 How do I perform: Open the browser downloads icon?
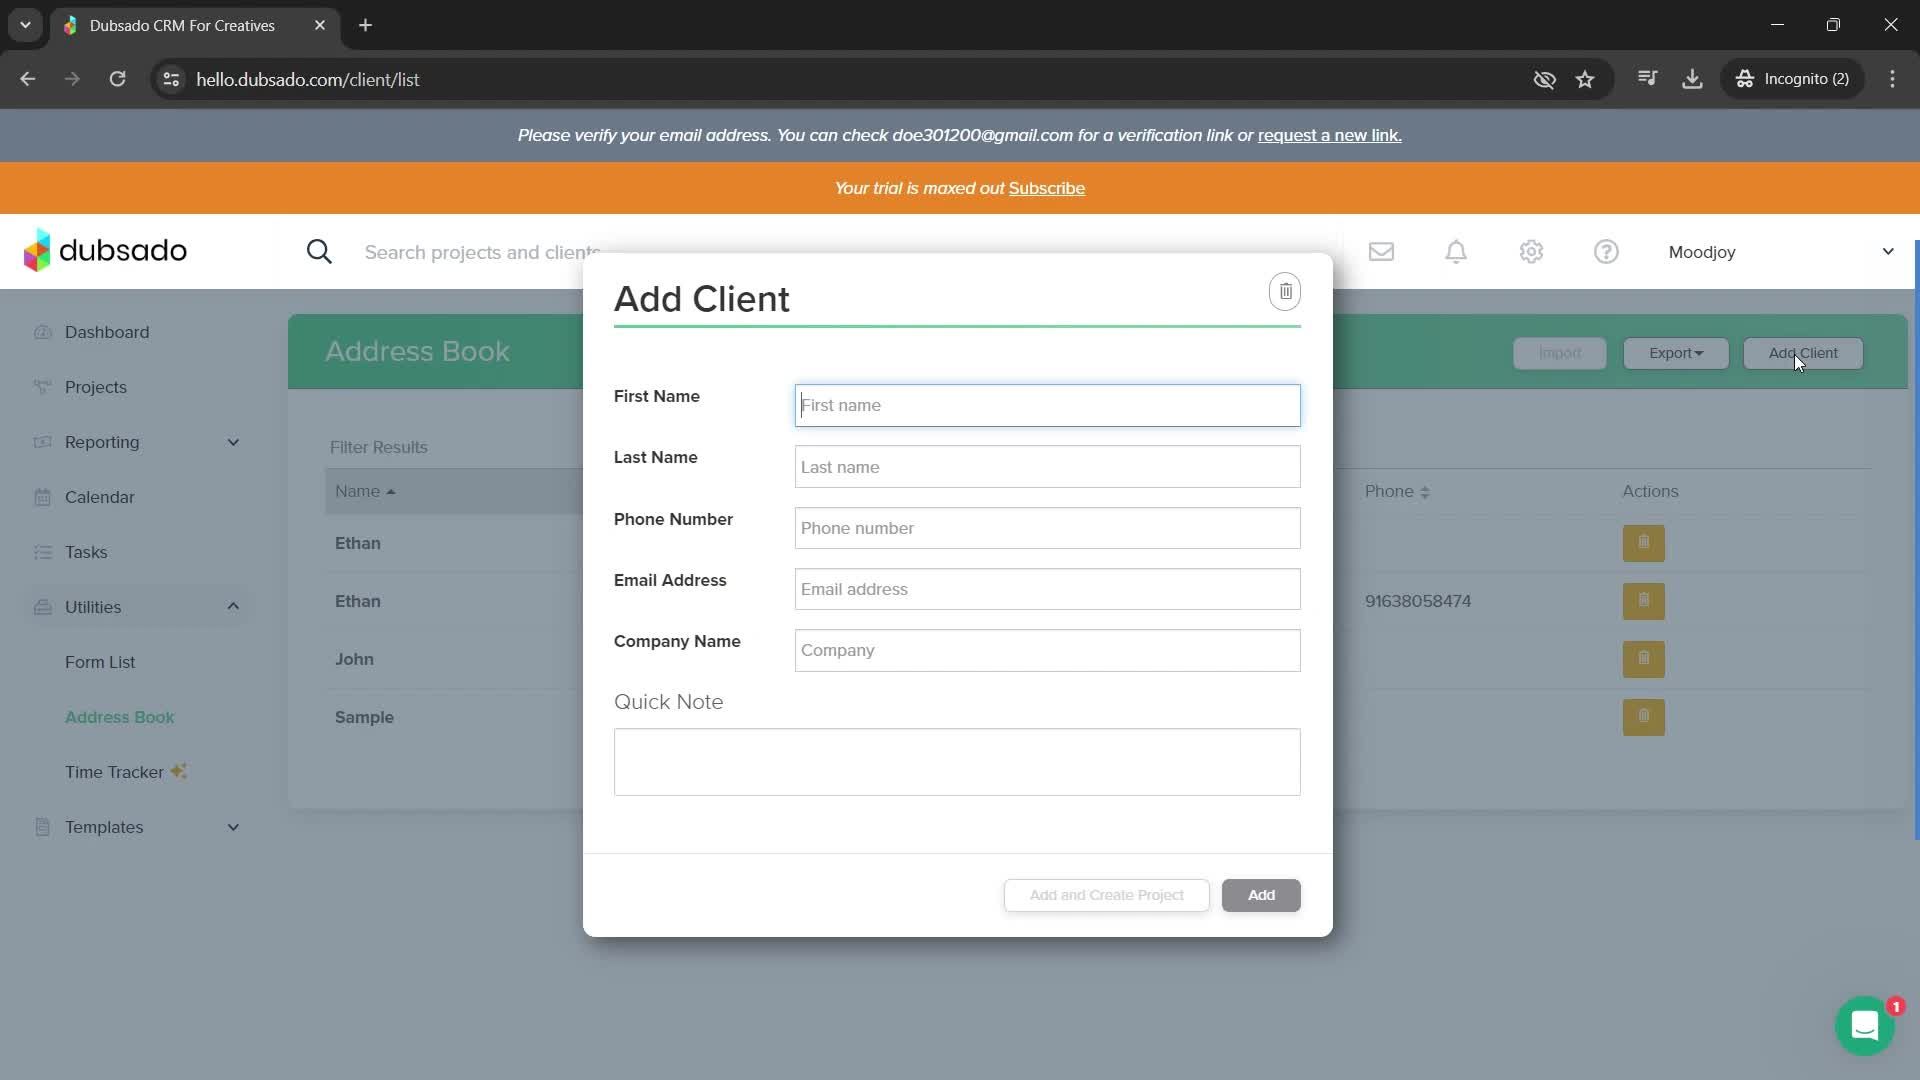pyautogui.click(x=1692, y=79)
